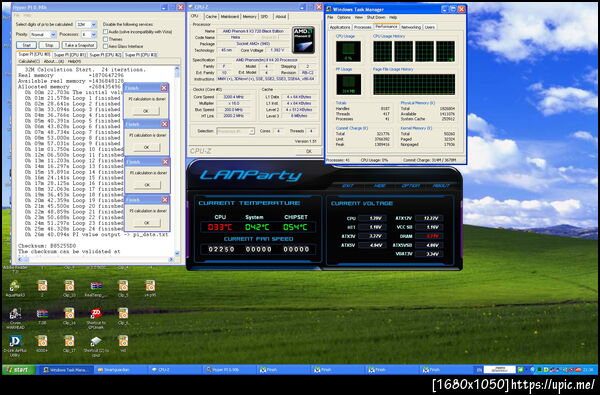Viewport: 600px width, 395px height.
Task: Switch to CPU-Z taskbar button
Action: (x=175, y=370)
